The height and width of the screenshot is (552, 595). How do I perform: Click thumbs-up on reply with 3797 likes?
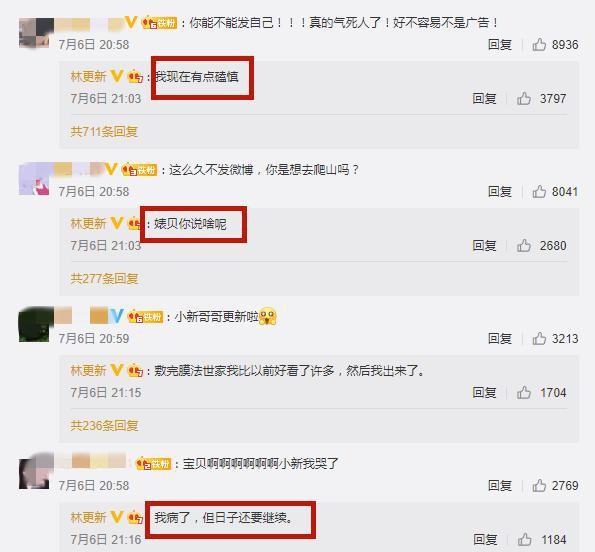point(524,99)
